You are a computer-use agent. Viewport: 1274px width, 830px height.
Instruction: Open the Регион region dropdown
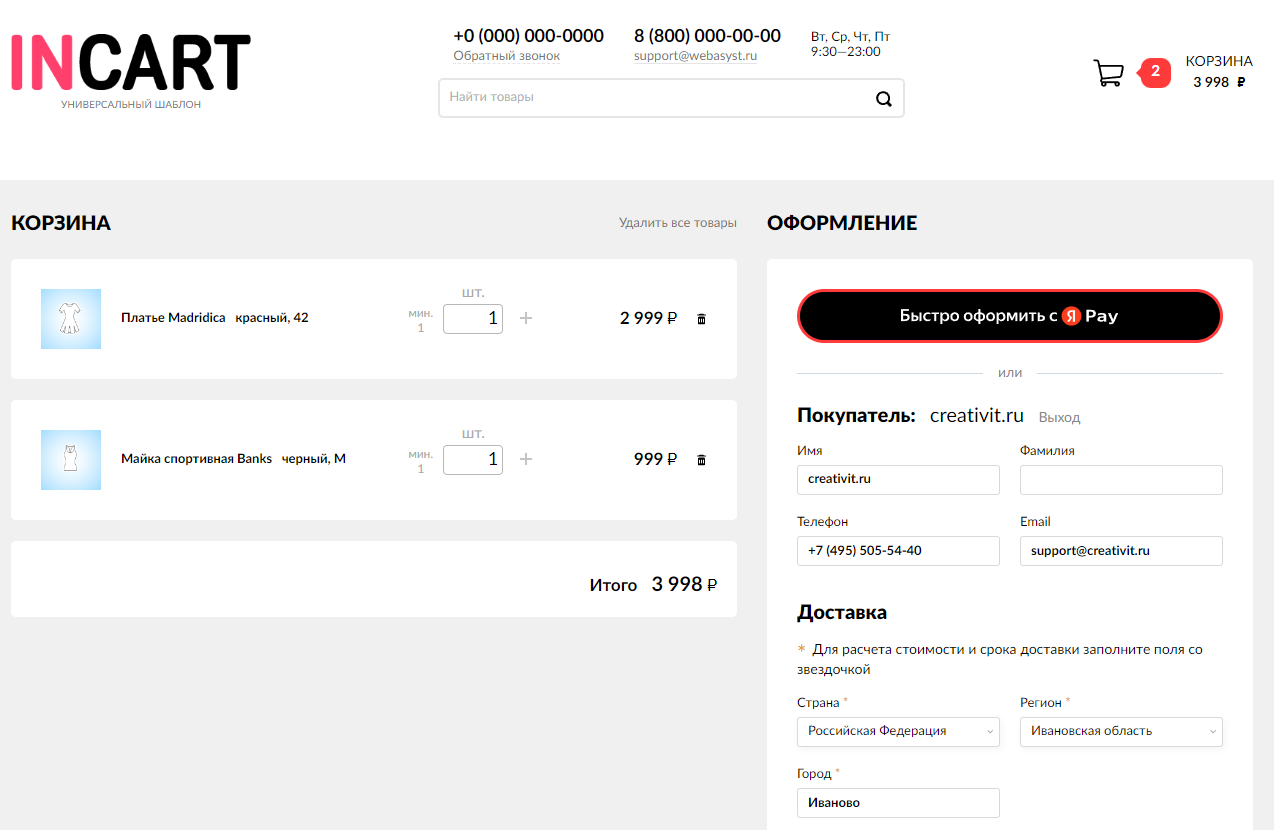(x=1121, y=731)
